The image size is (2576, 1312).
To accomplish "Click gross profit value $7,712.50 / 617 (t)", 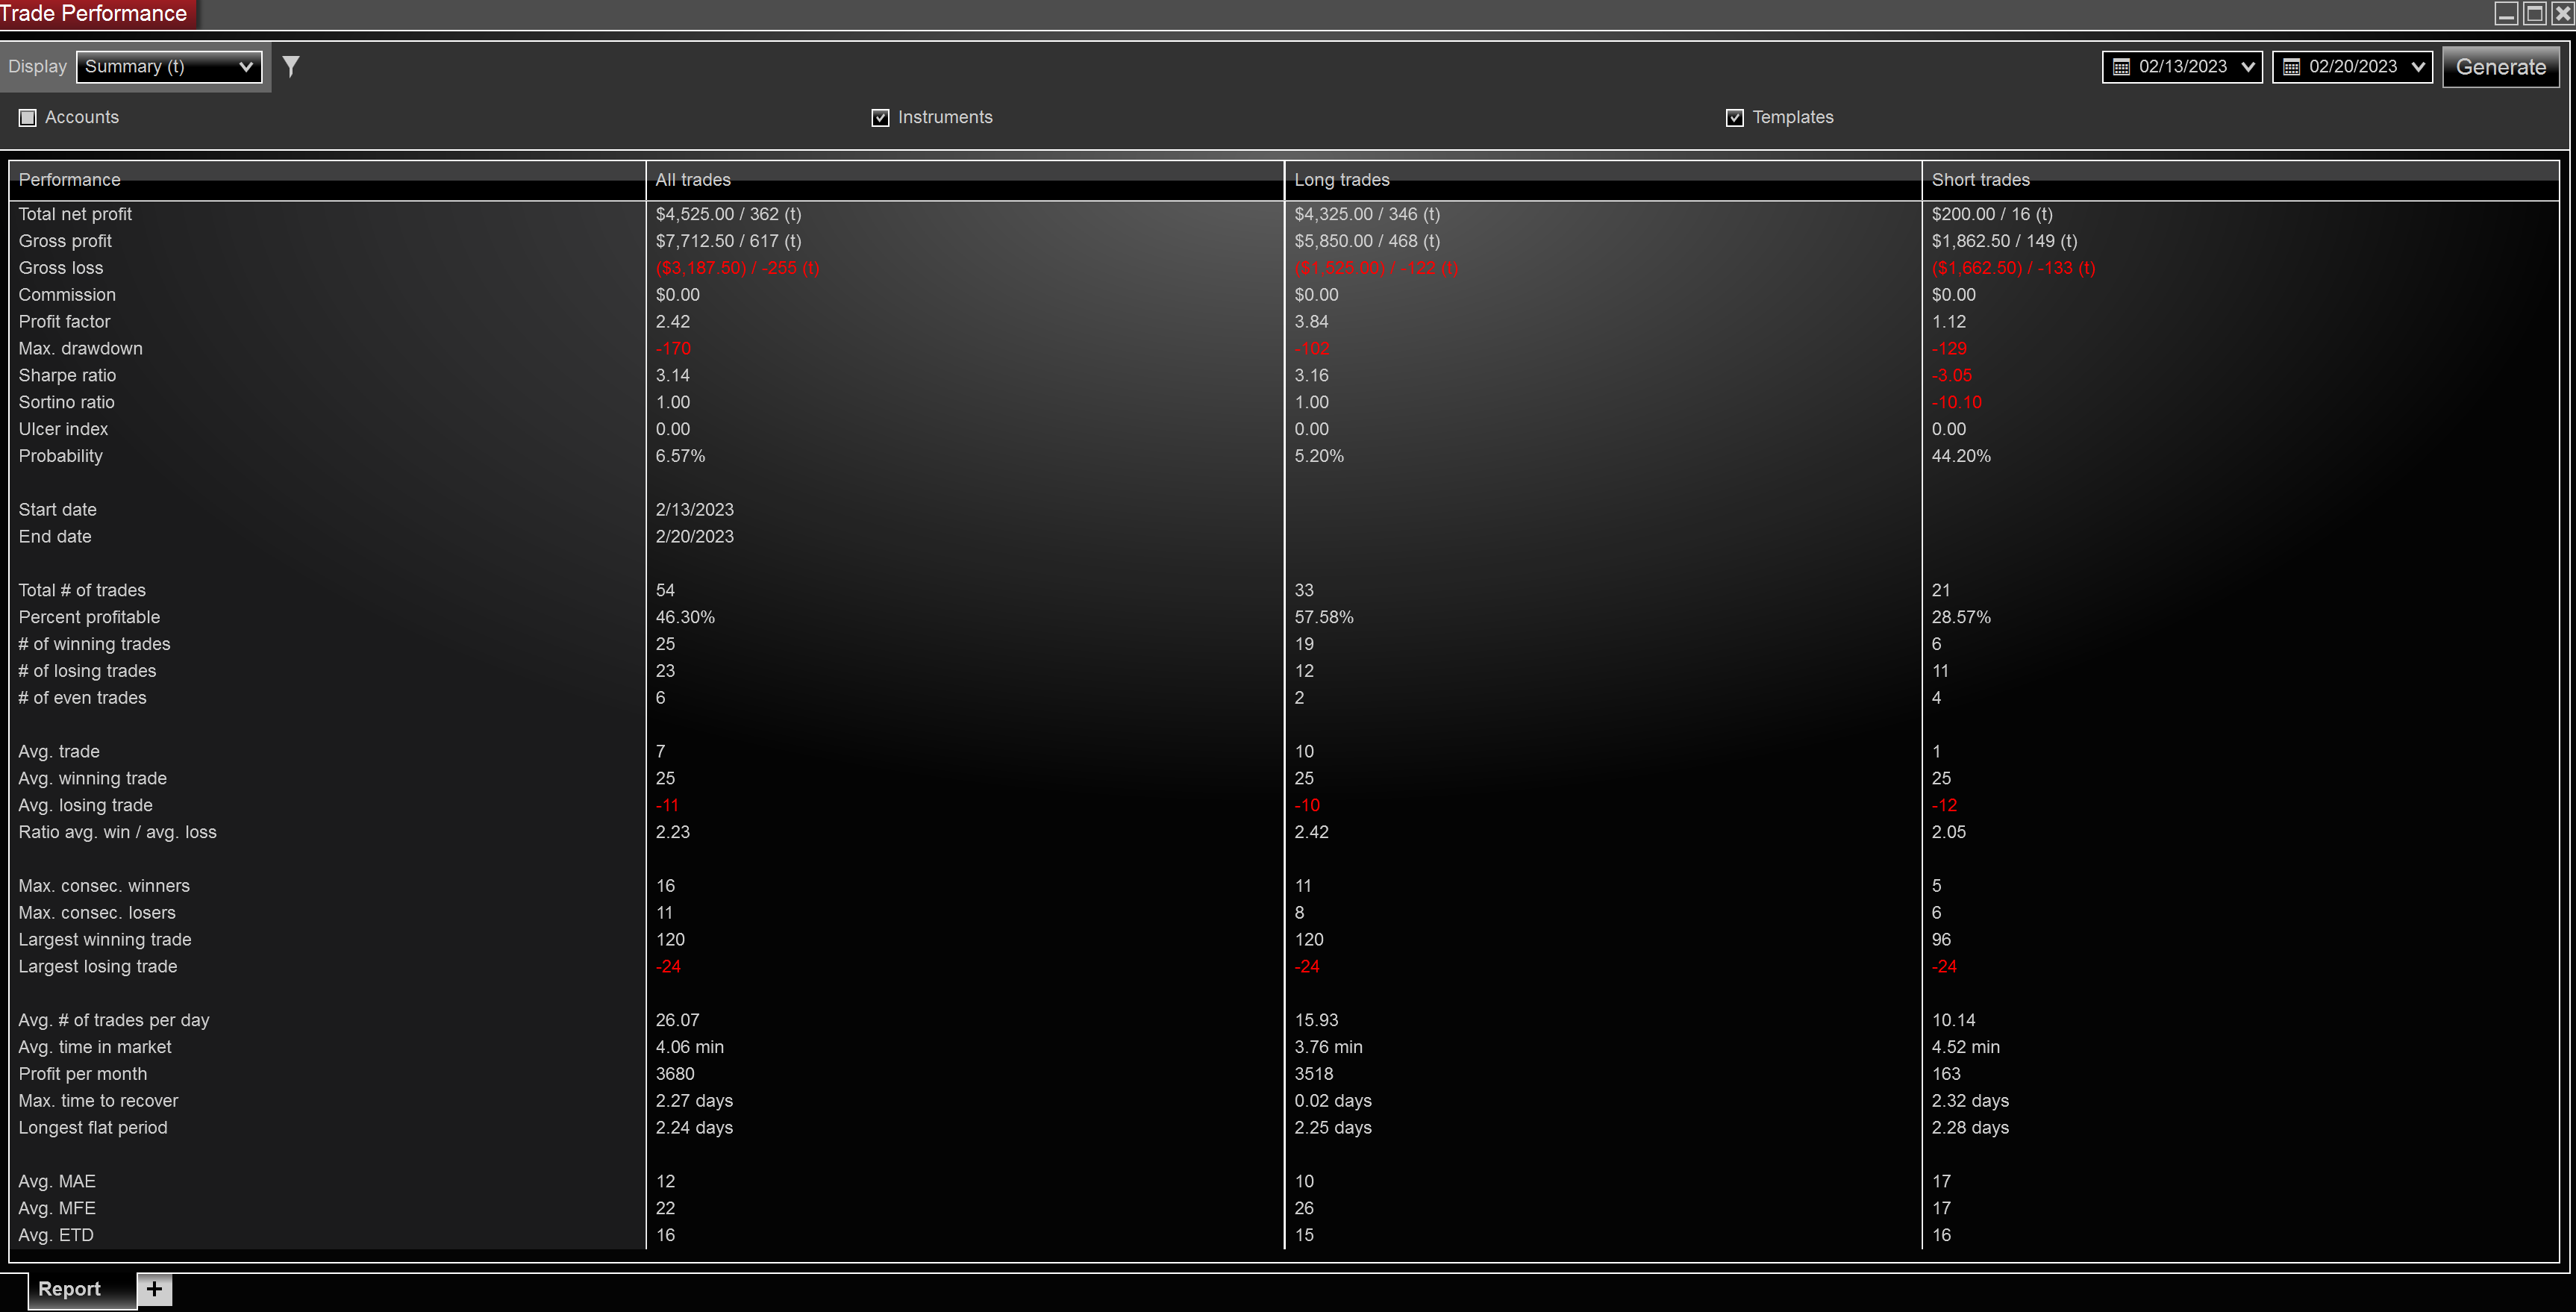I will click(x=728, y=241).
